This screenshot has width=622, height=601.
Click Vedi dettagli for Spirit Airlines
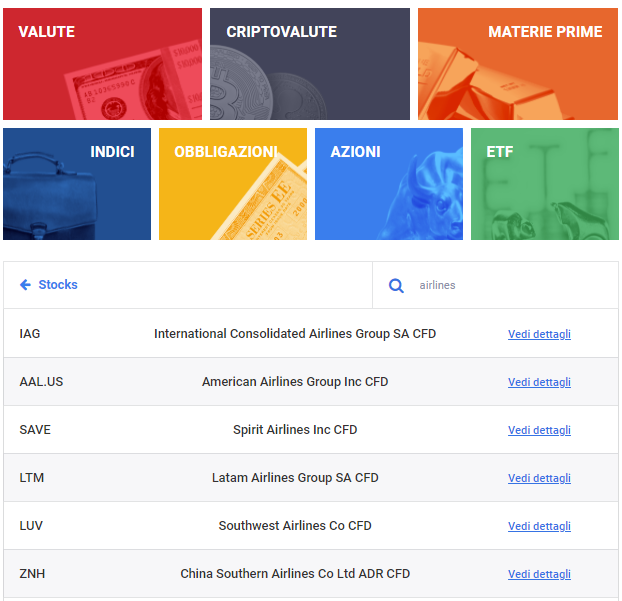pos(539,430)
